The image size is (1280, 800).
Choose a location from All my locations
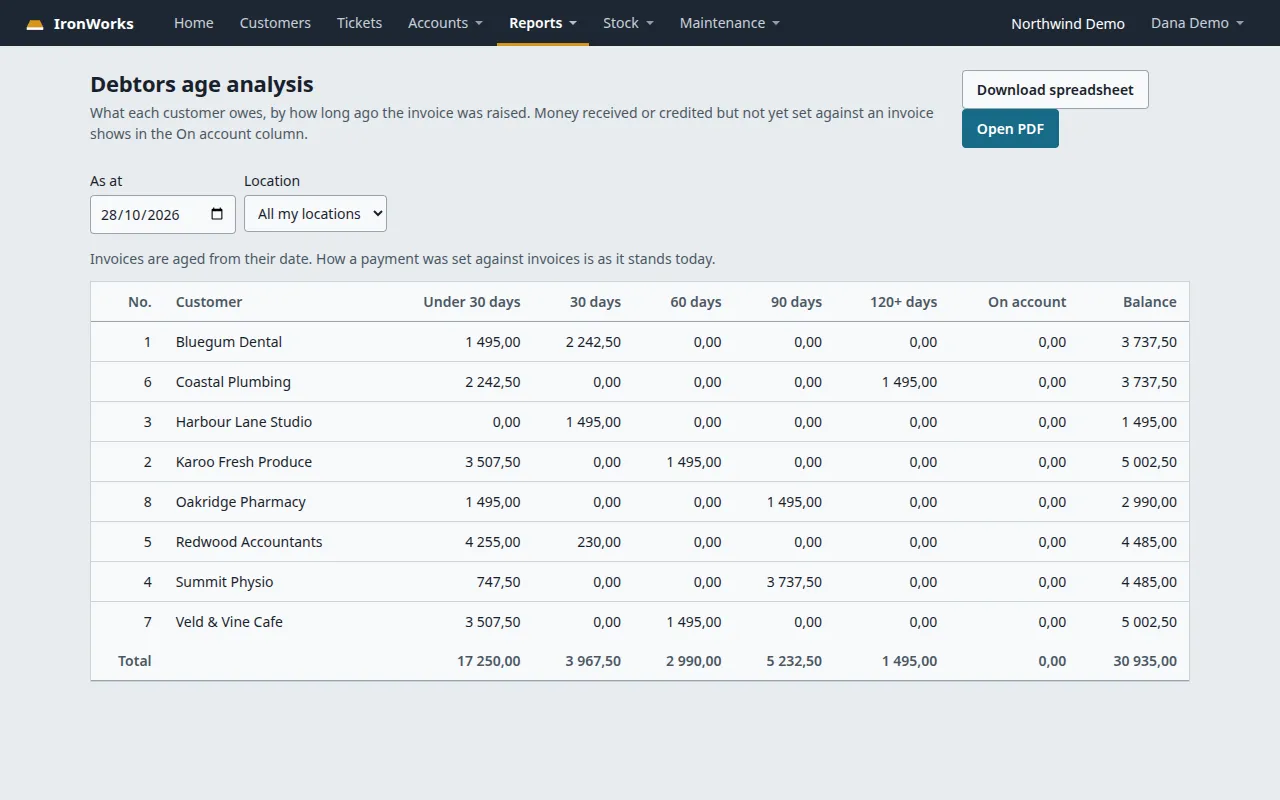(x=315, y=214)
